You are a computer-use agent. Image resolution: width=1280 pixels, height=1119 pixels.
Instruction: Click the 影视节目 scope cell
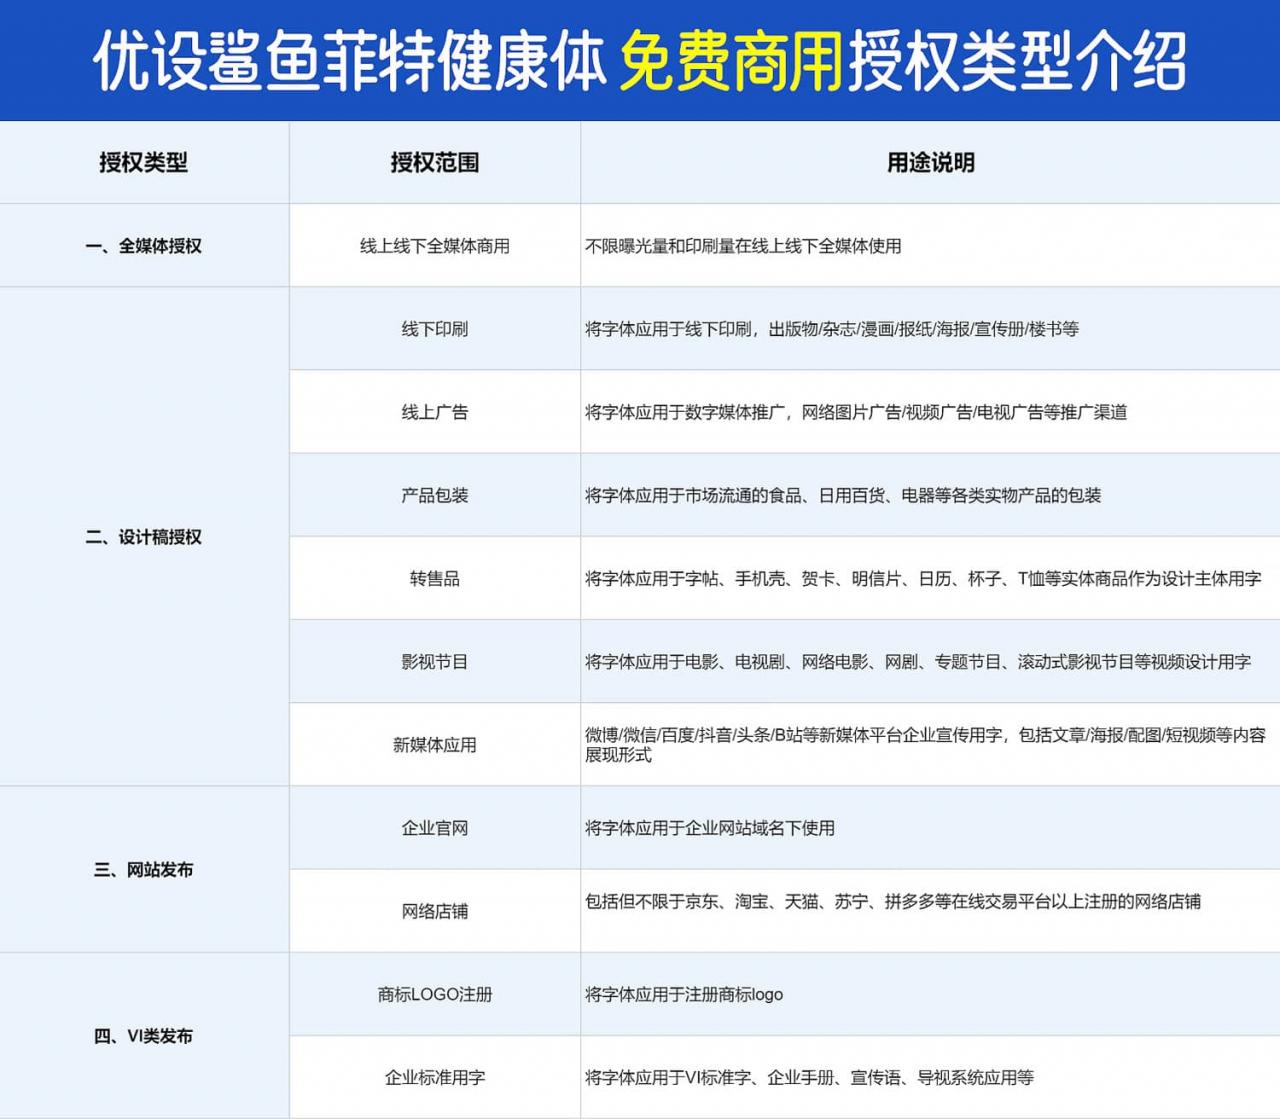coord(434,660)
